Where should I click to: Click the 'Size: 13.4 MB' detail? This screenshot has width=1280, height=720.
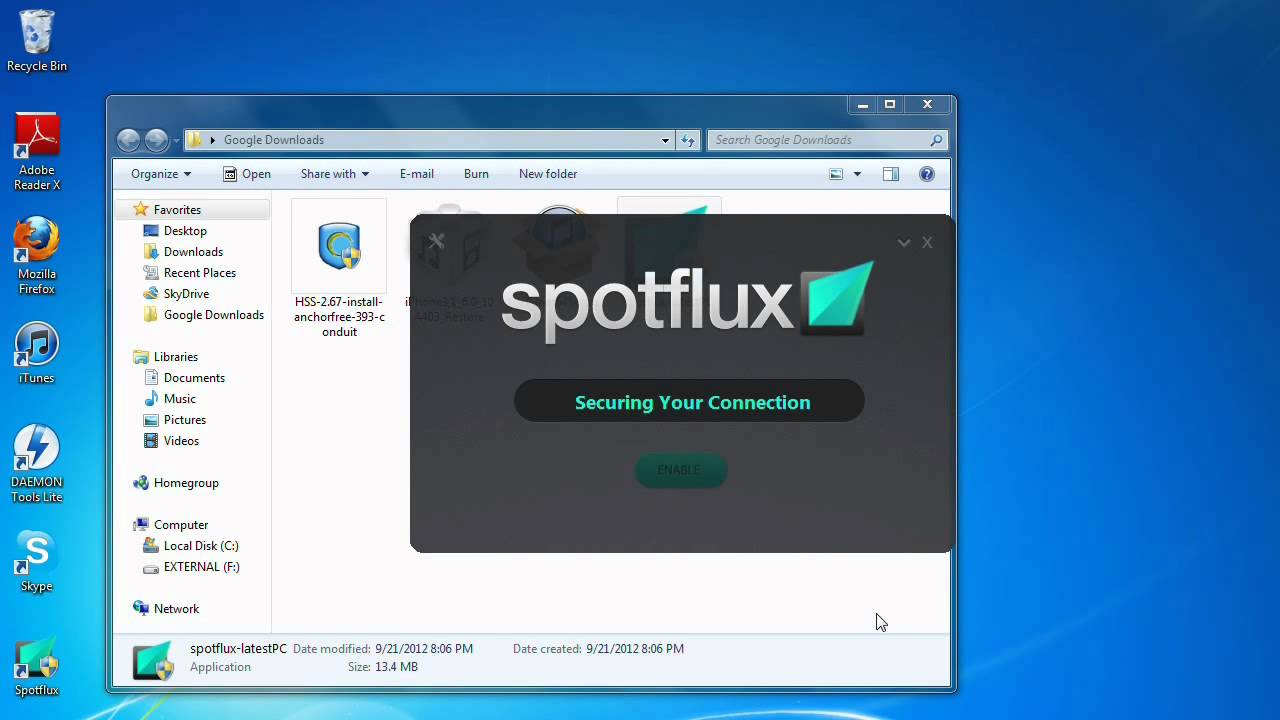[x=383, y=667]
